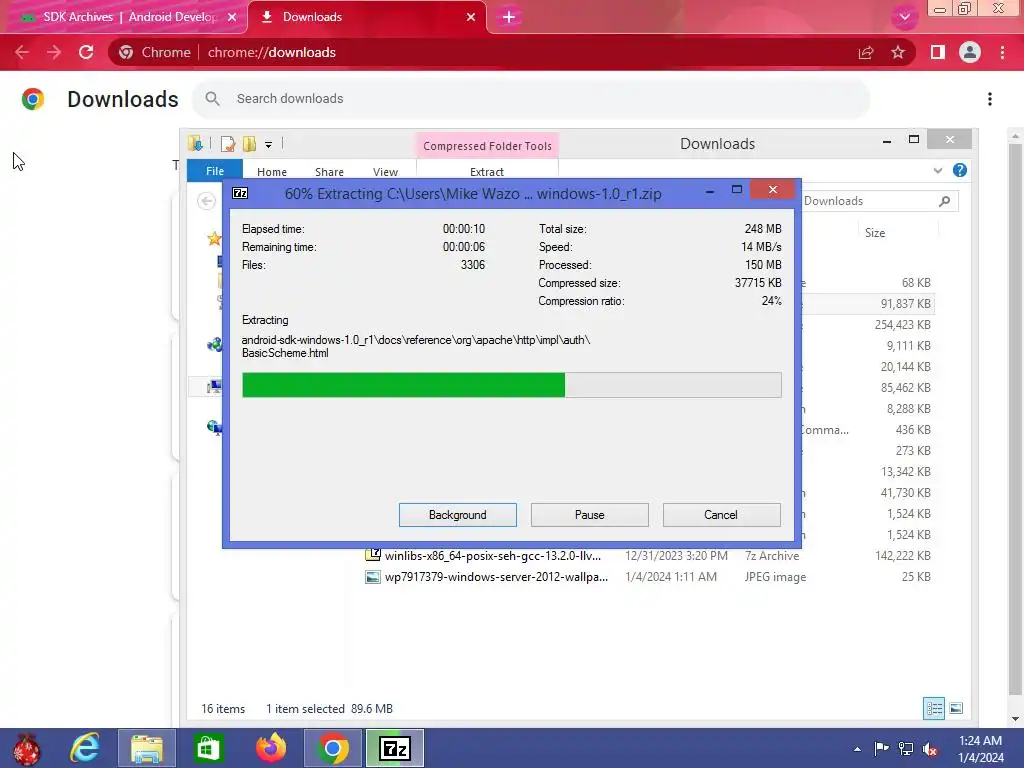The width and height of the screenshot is (1024, 768).
Task: Show hidden tray icons arrow
Action: pyautogui.click(x=857, y=749)
